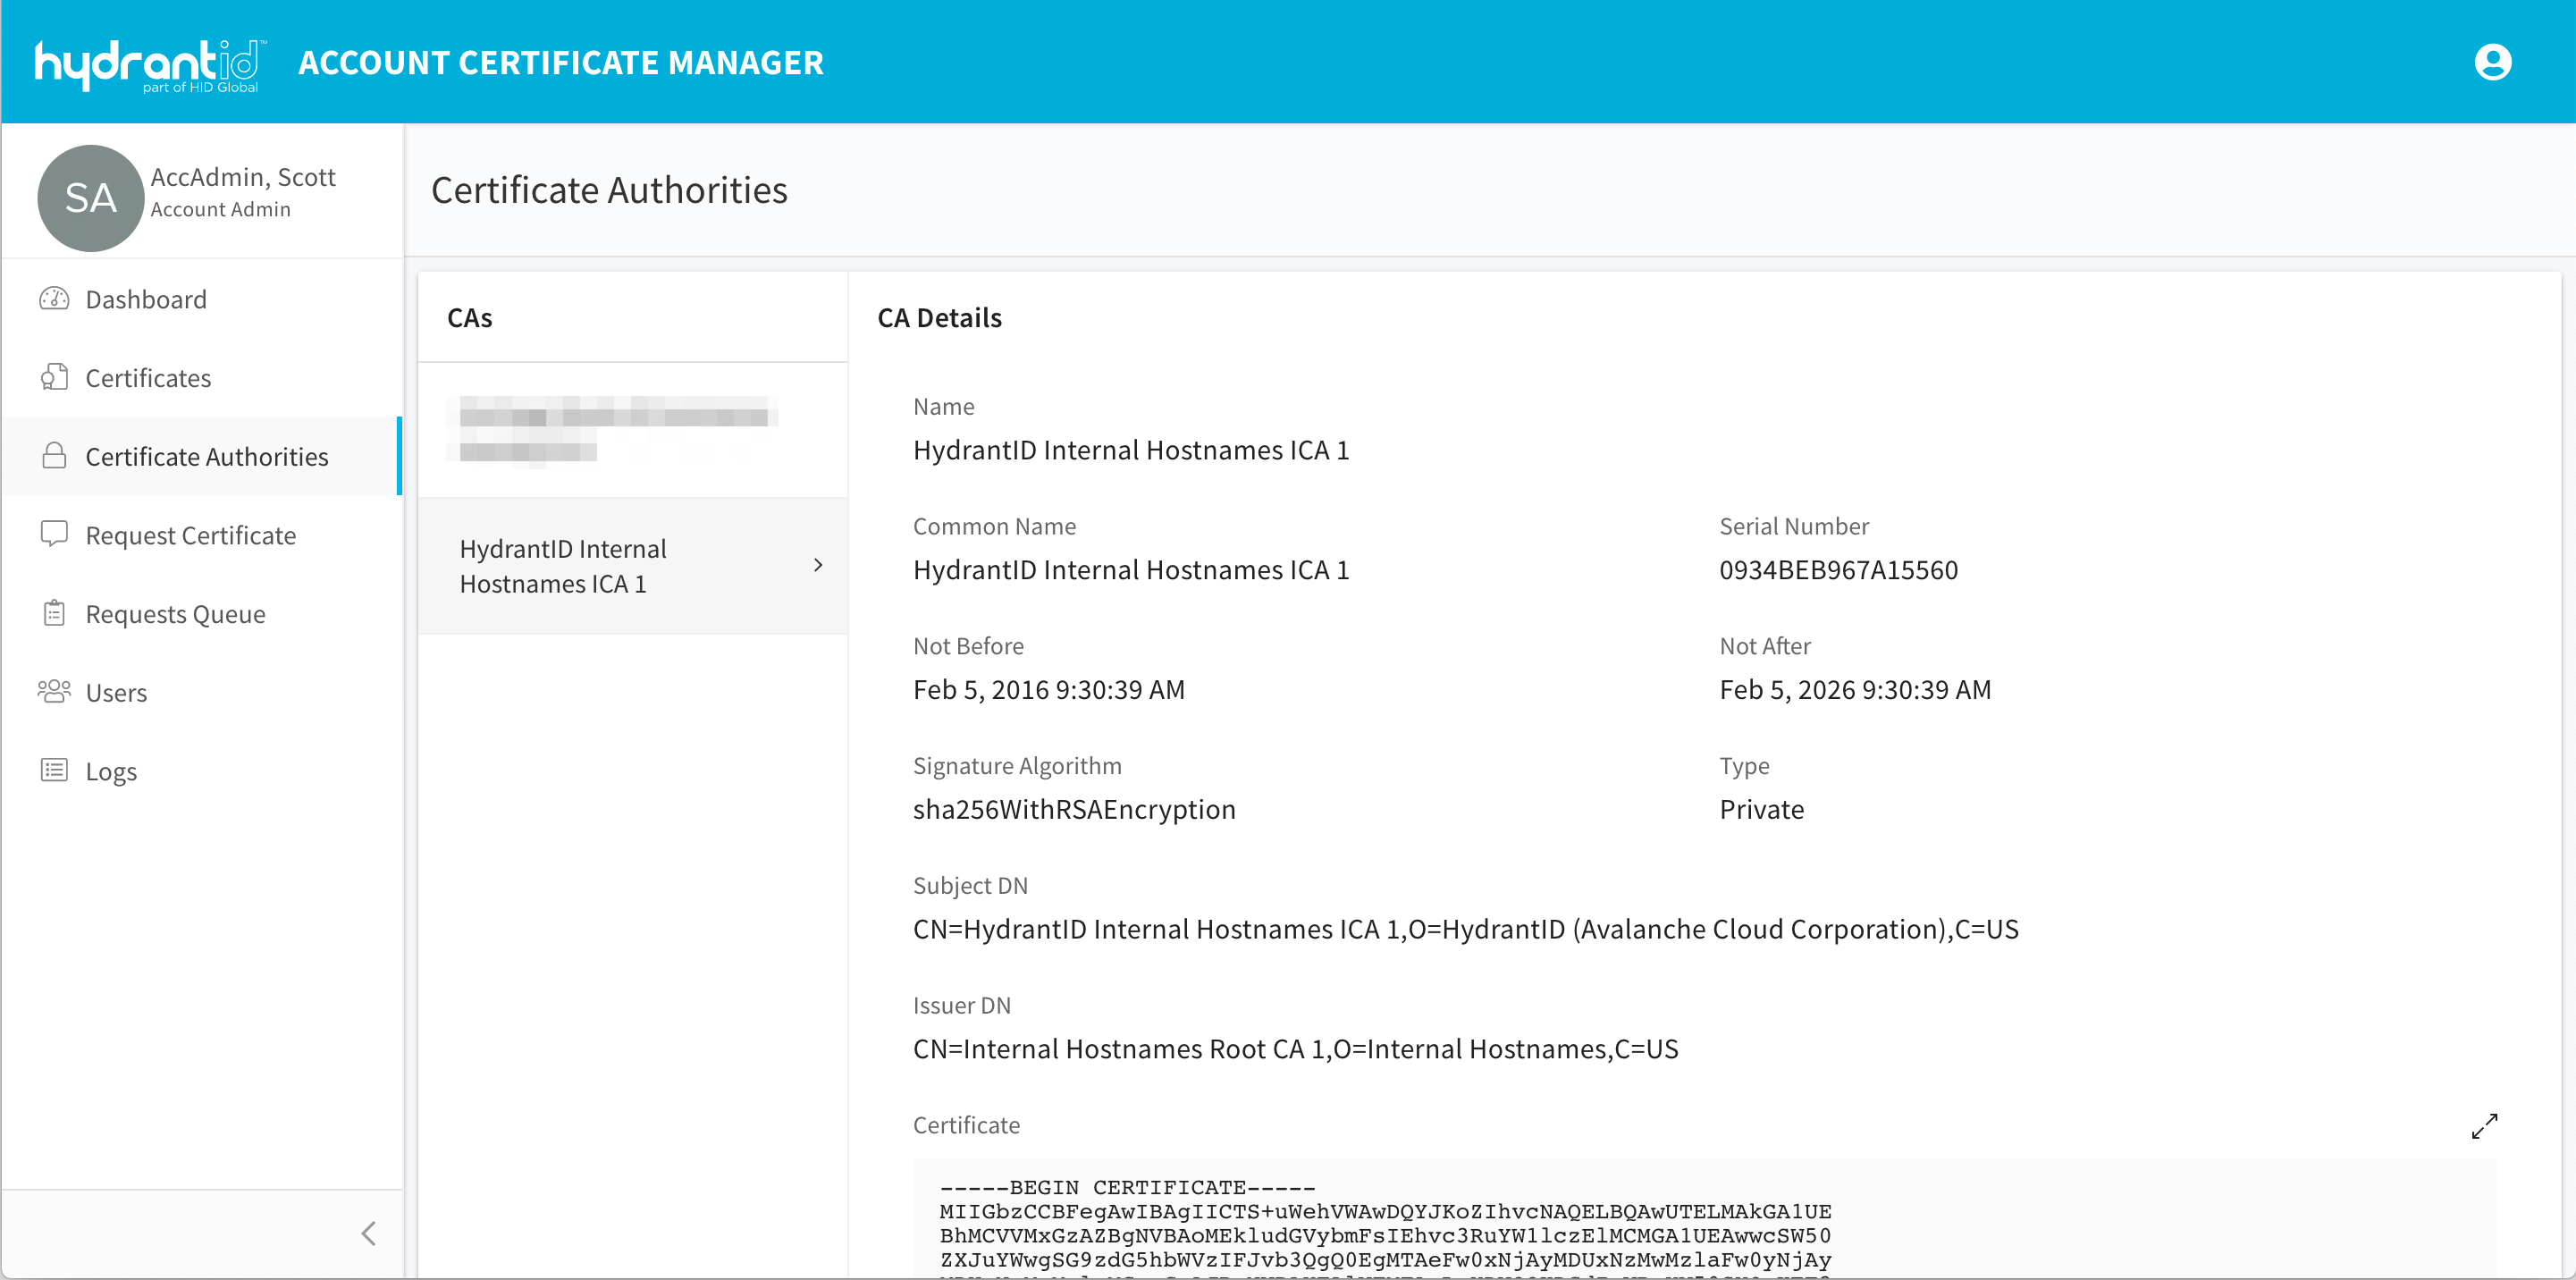Click Not Before date Feb 5, 2016
The width and height of the screenshot is (2576, 1280).
point(1048,690)
